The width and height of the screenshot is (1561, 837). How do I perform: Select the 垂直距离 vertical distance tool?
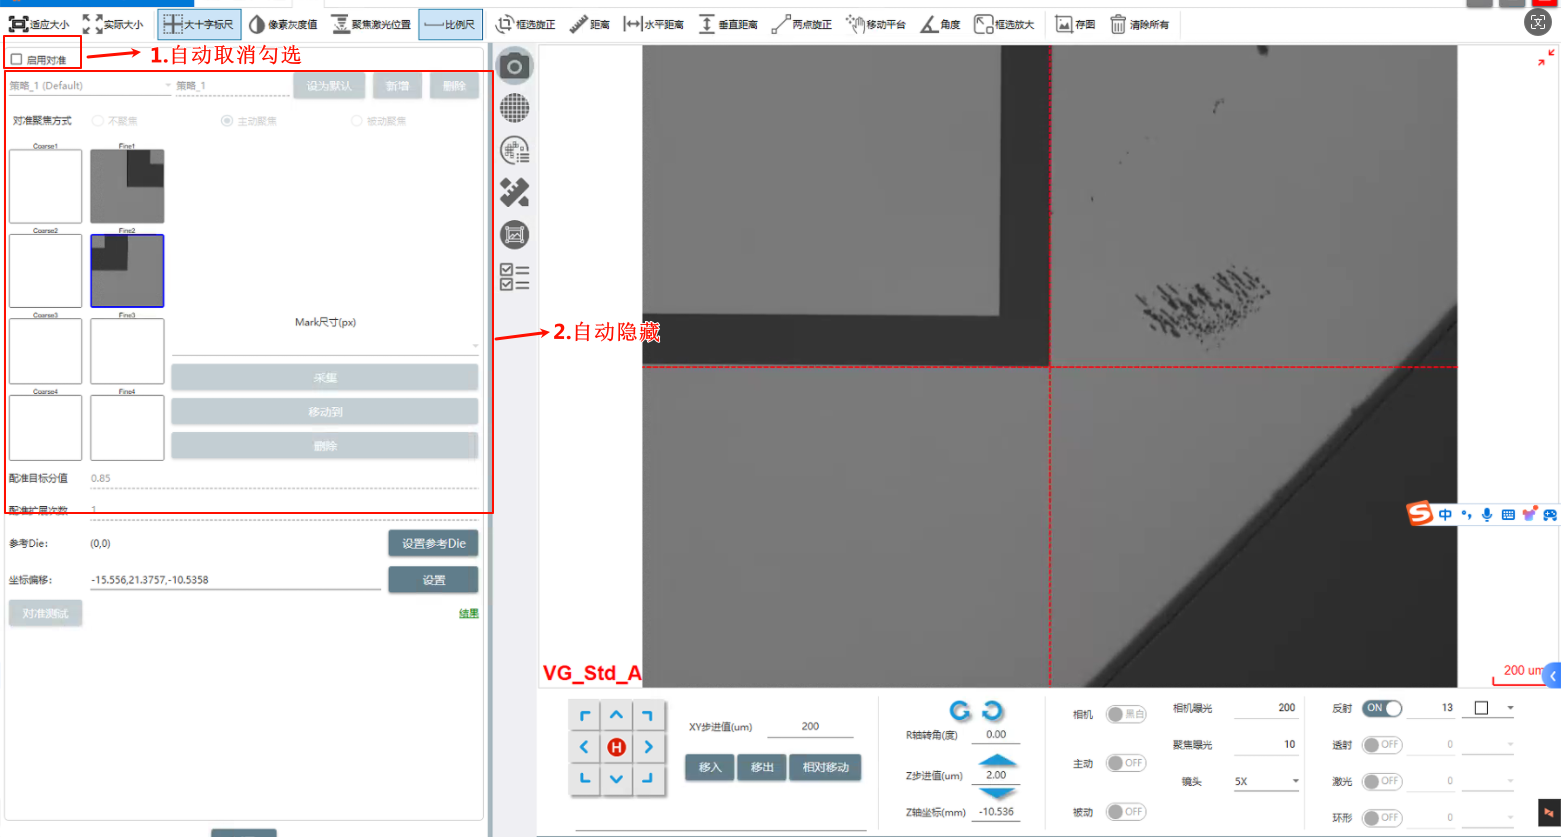click(x=728, y=24)
